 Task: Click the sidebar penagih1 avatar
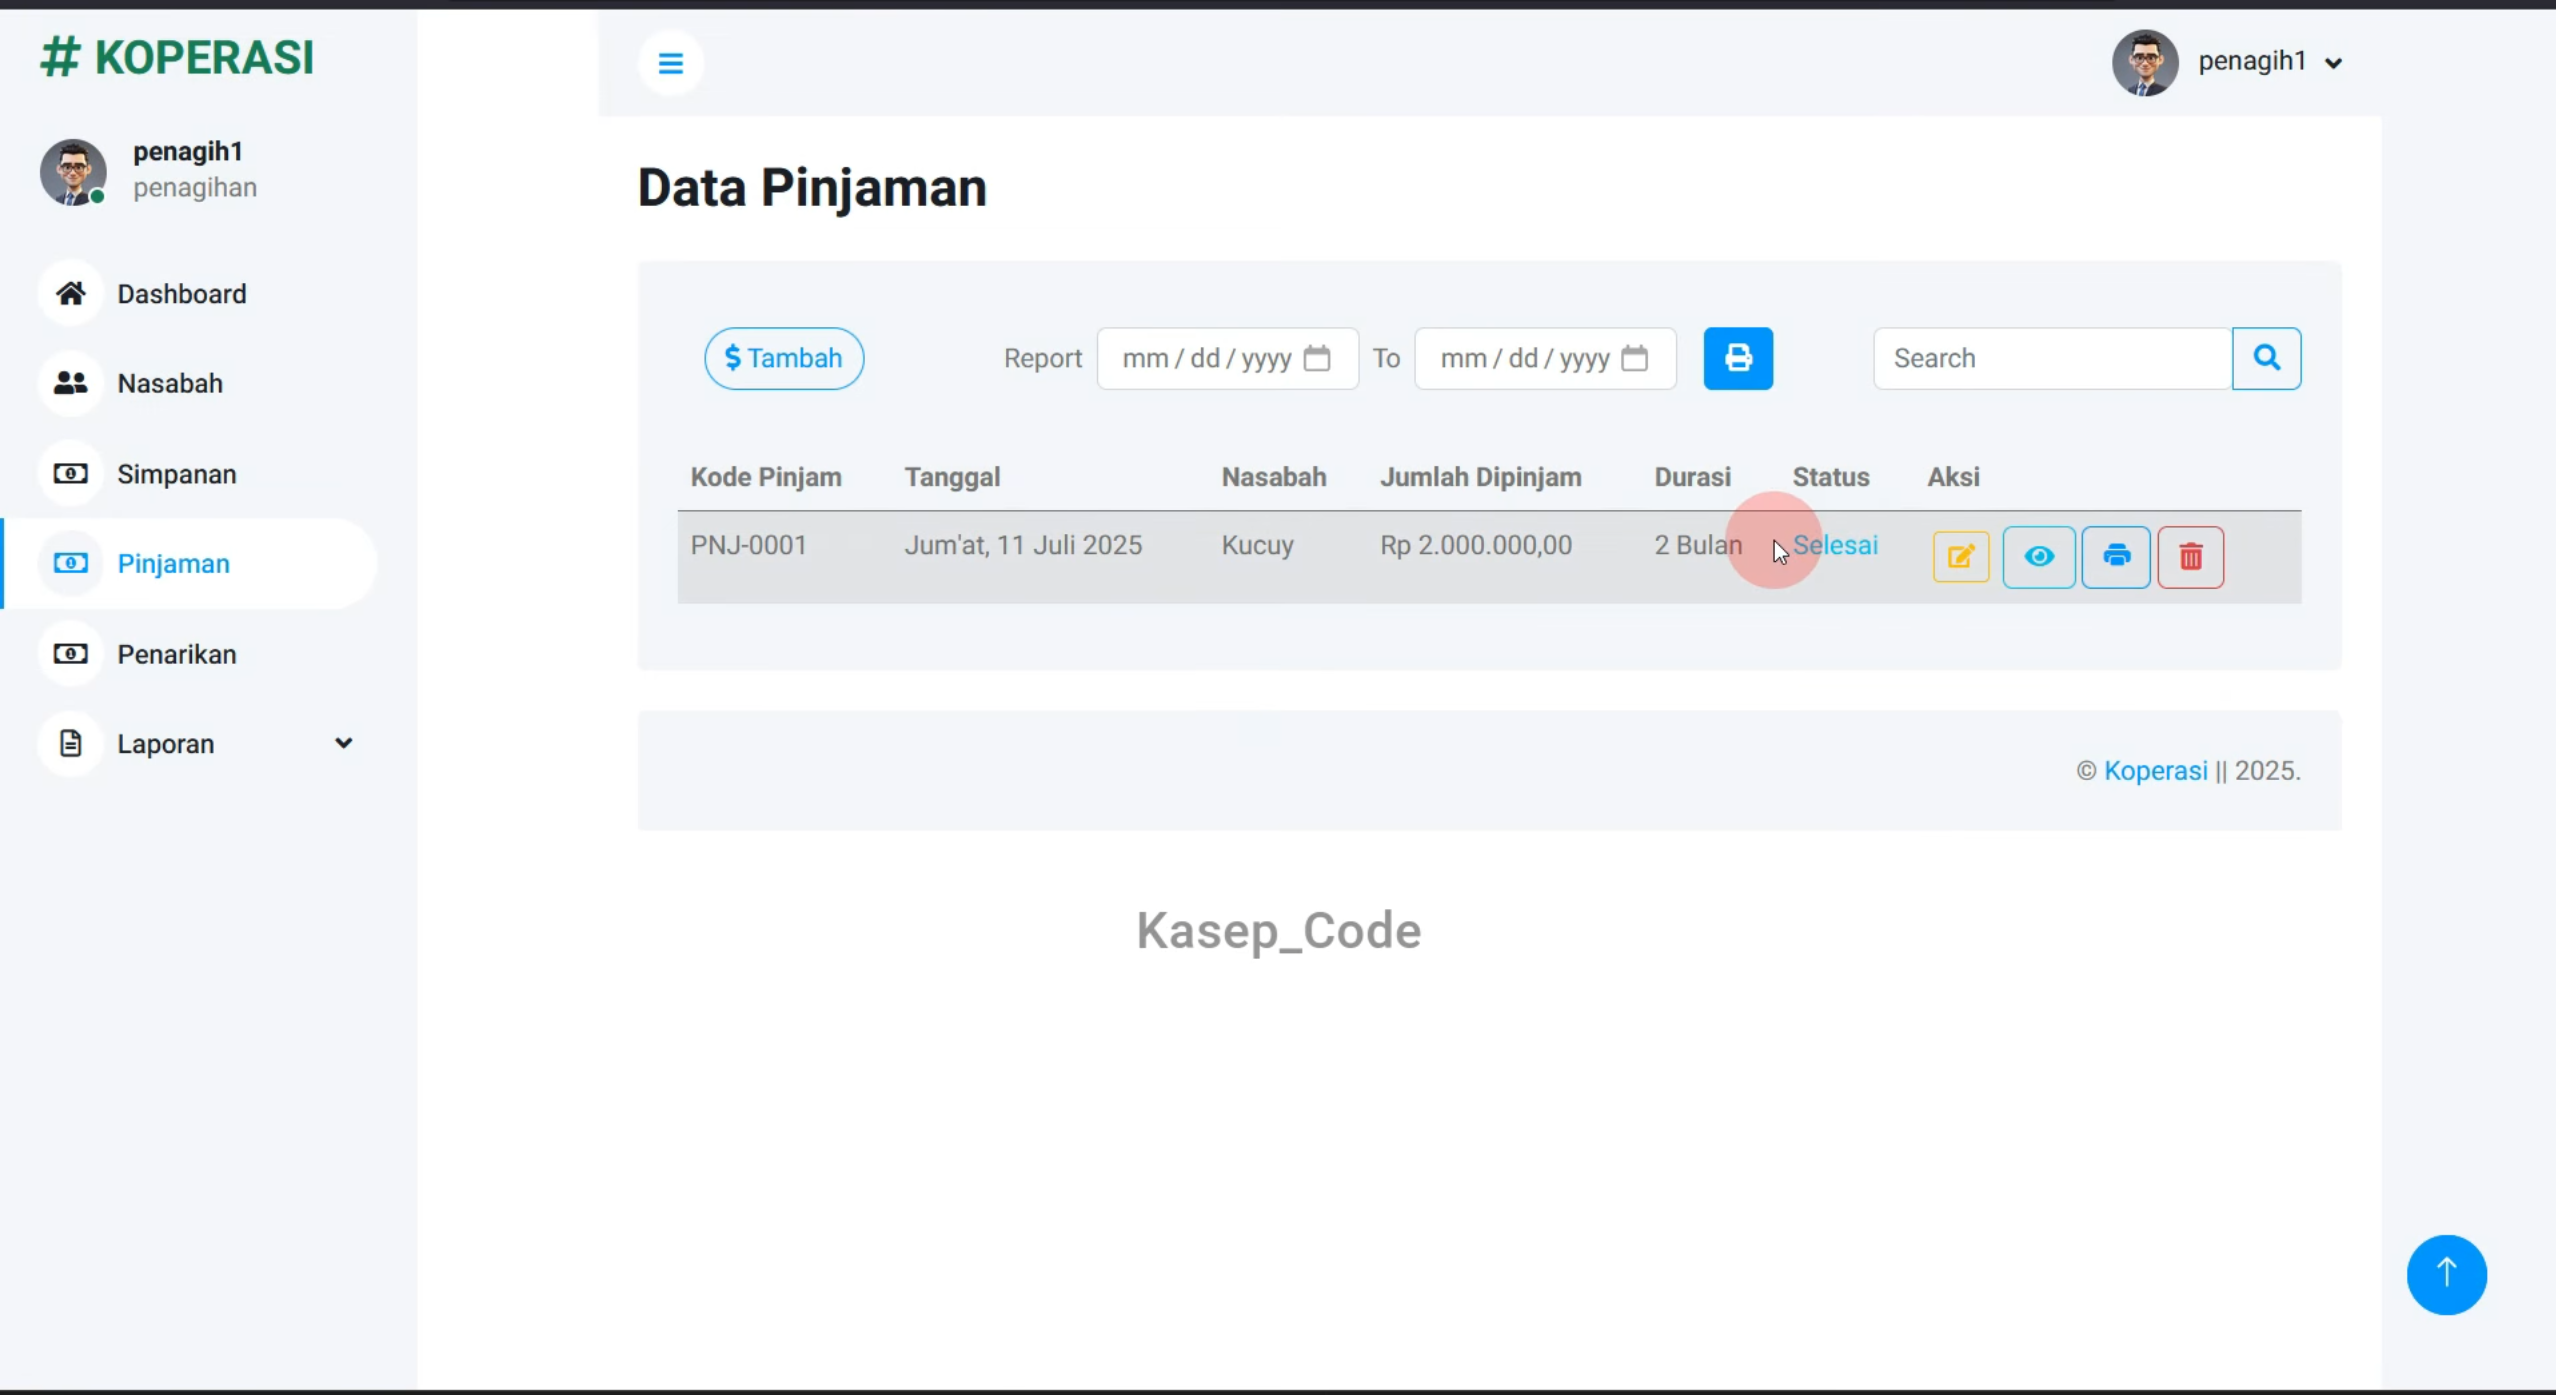[73, 172]
